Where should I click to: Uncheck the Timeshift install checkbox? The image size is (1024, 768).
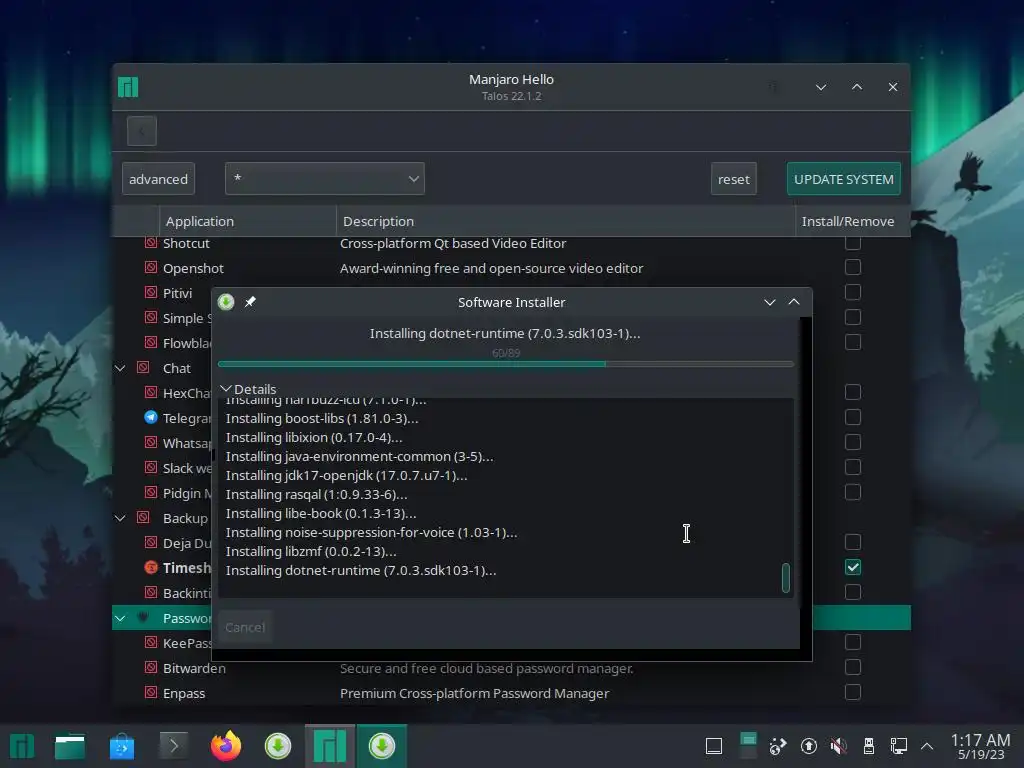coord(852,567)
